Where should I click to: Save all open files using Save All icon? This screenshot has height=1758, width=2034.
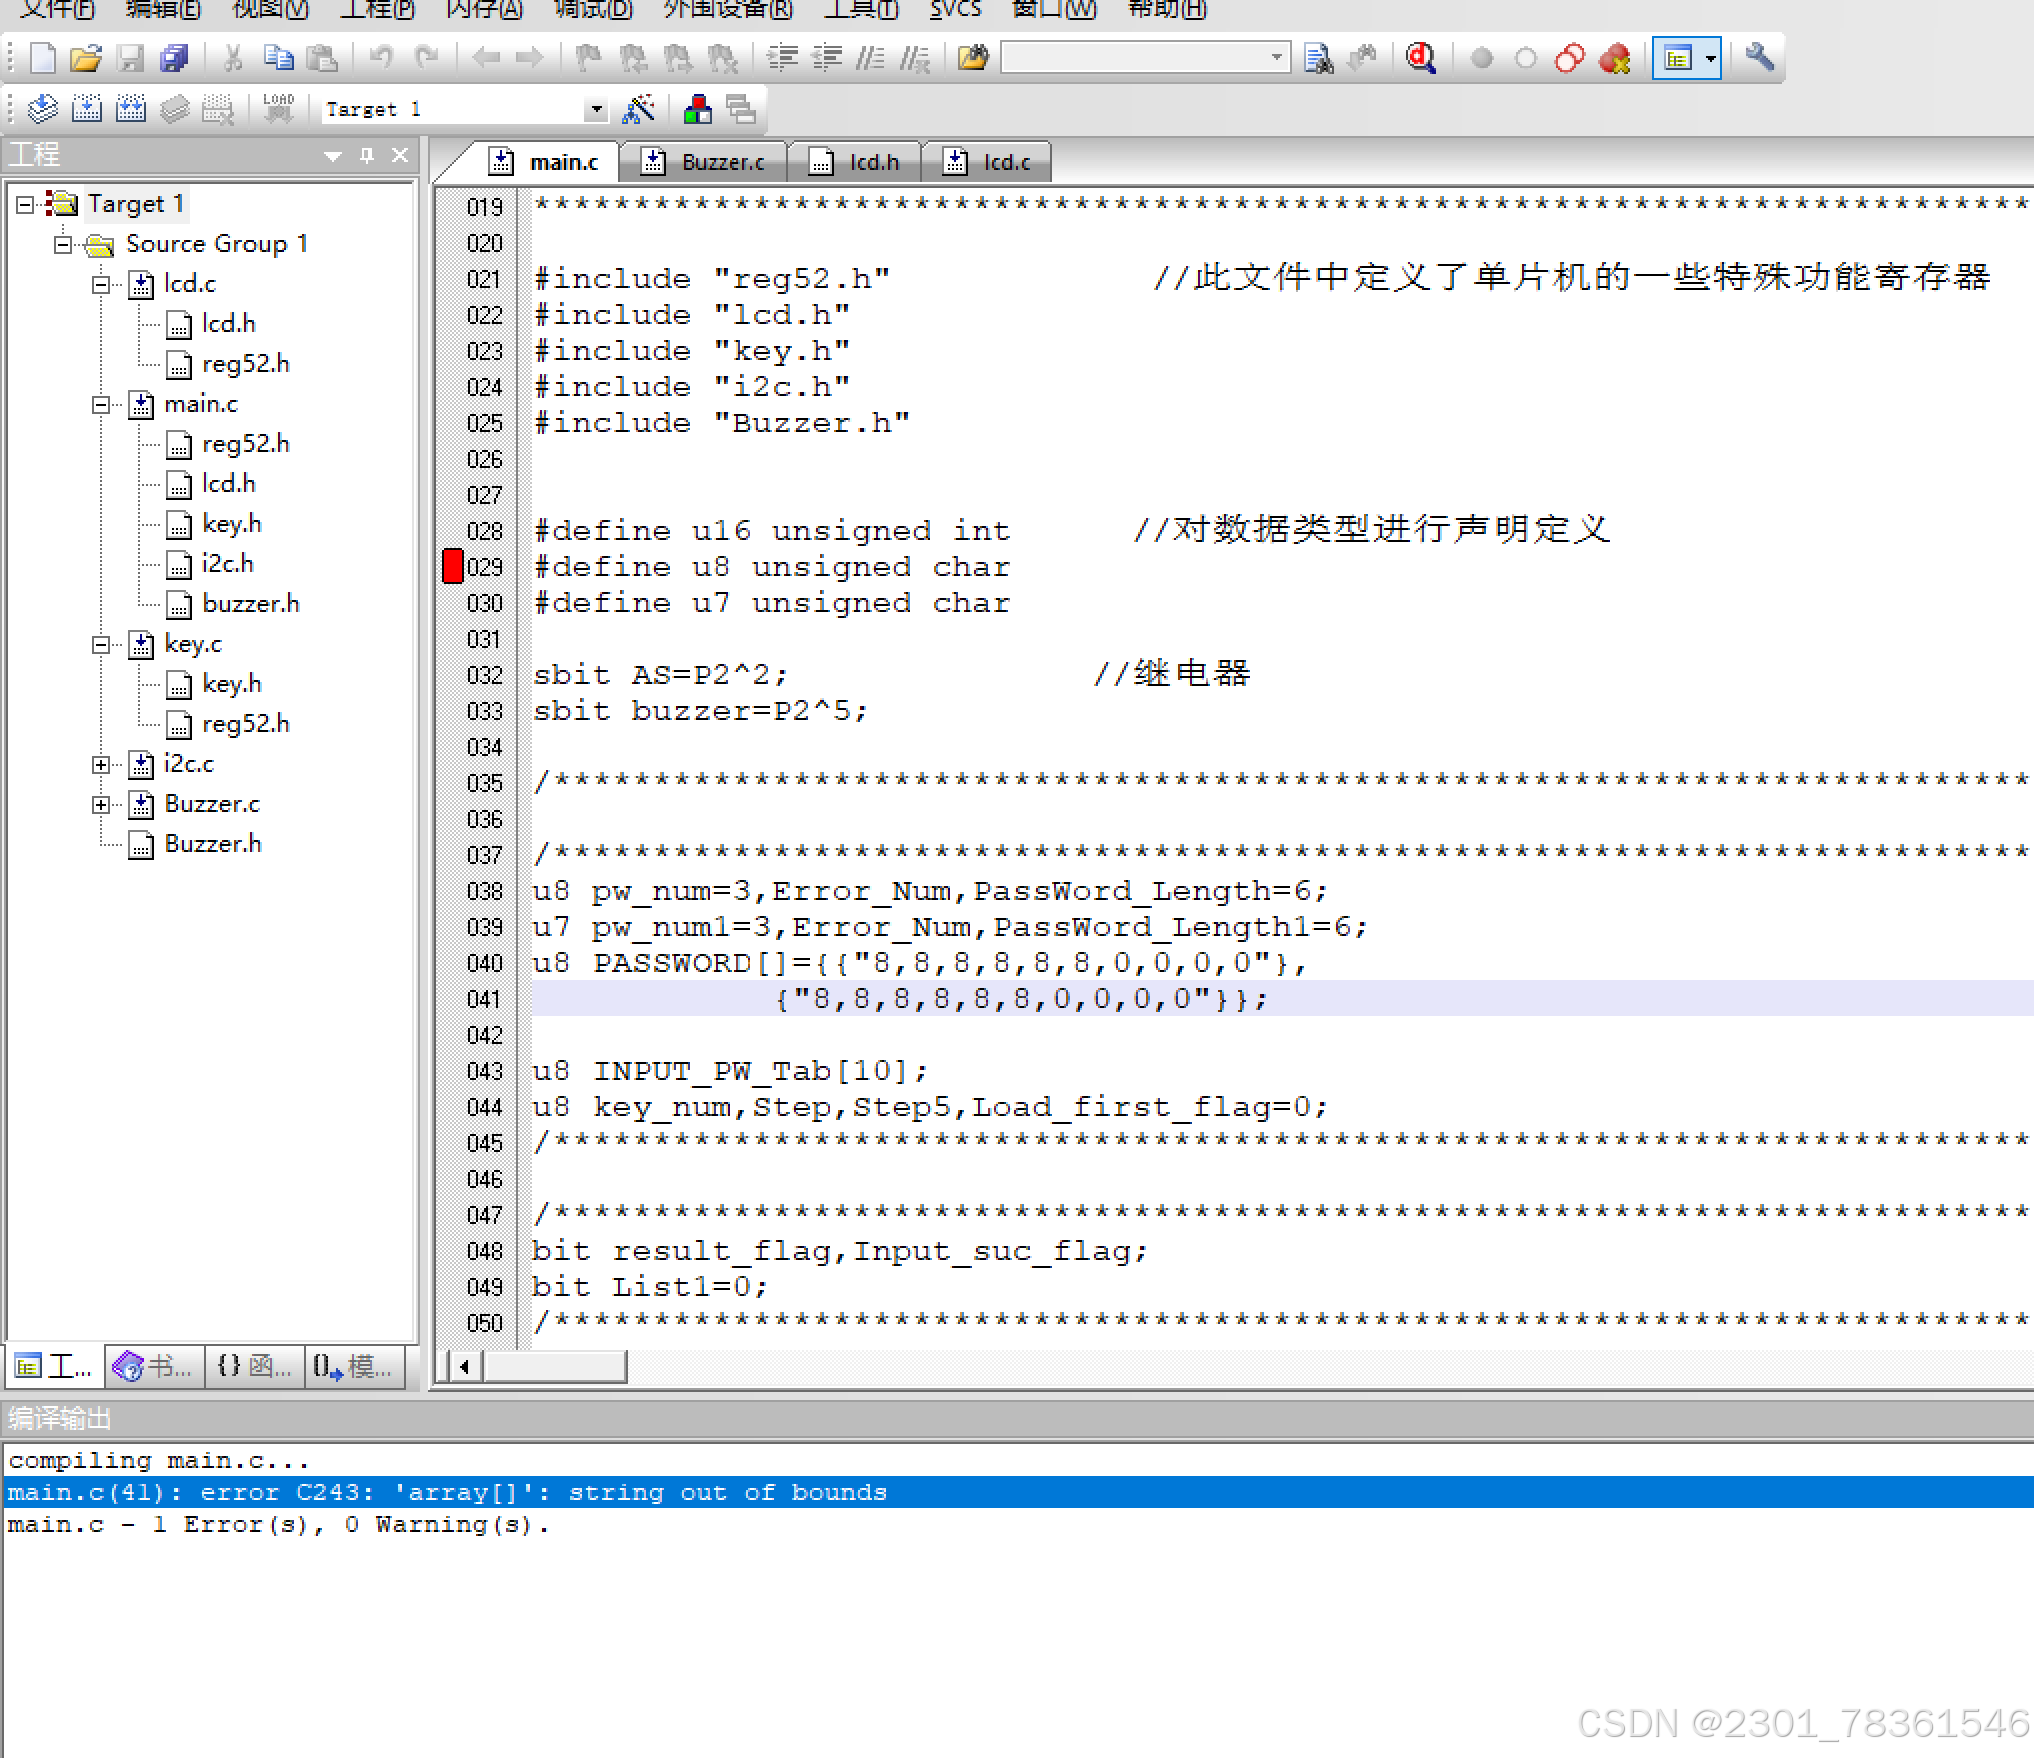pyautogui.click(x=175, y=58)
